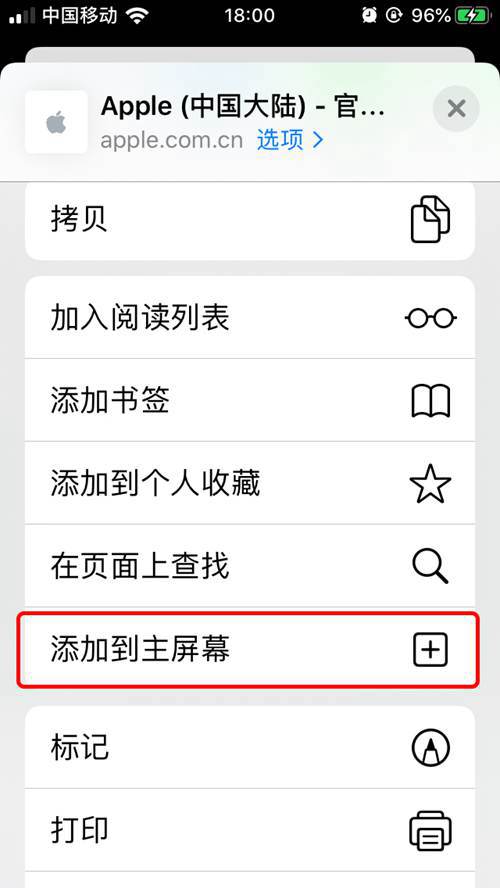Open 选项 options link
The image size is (500, 888).
click(280, 140)
